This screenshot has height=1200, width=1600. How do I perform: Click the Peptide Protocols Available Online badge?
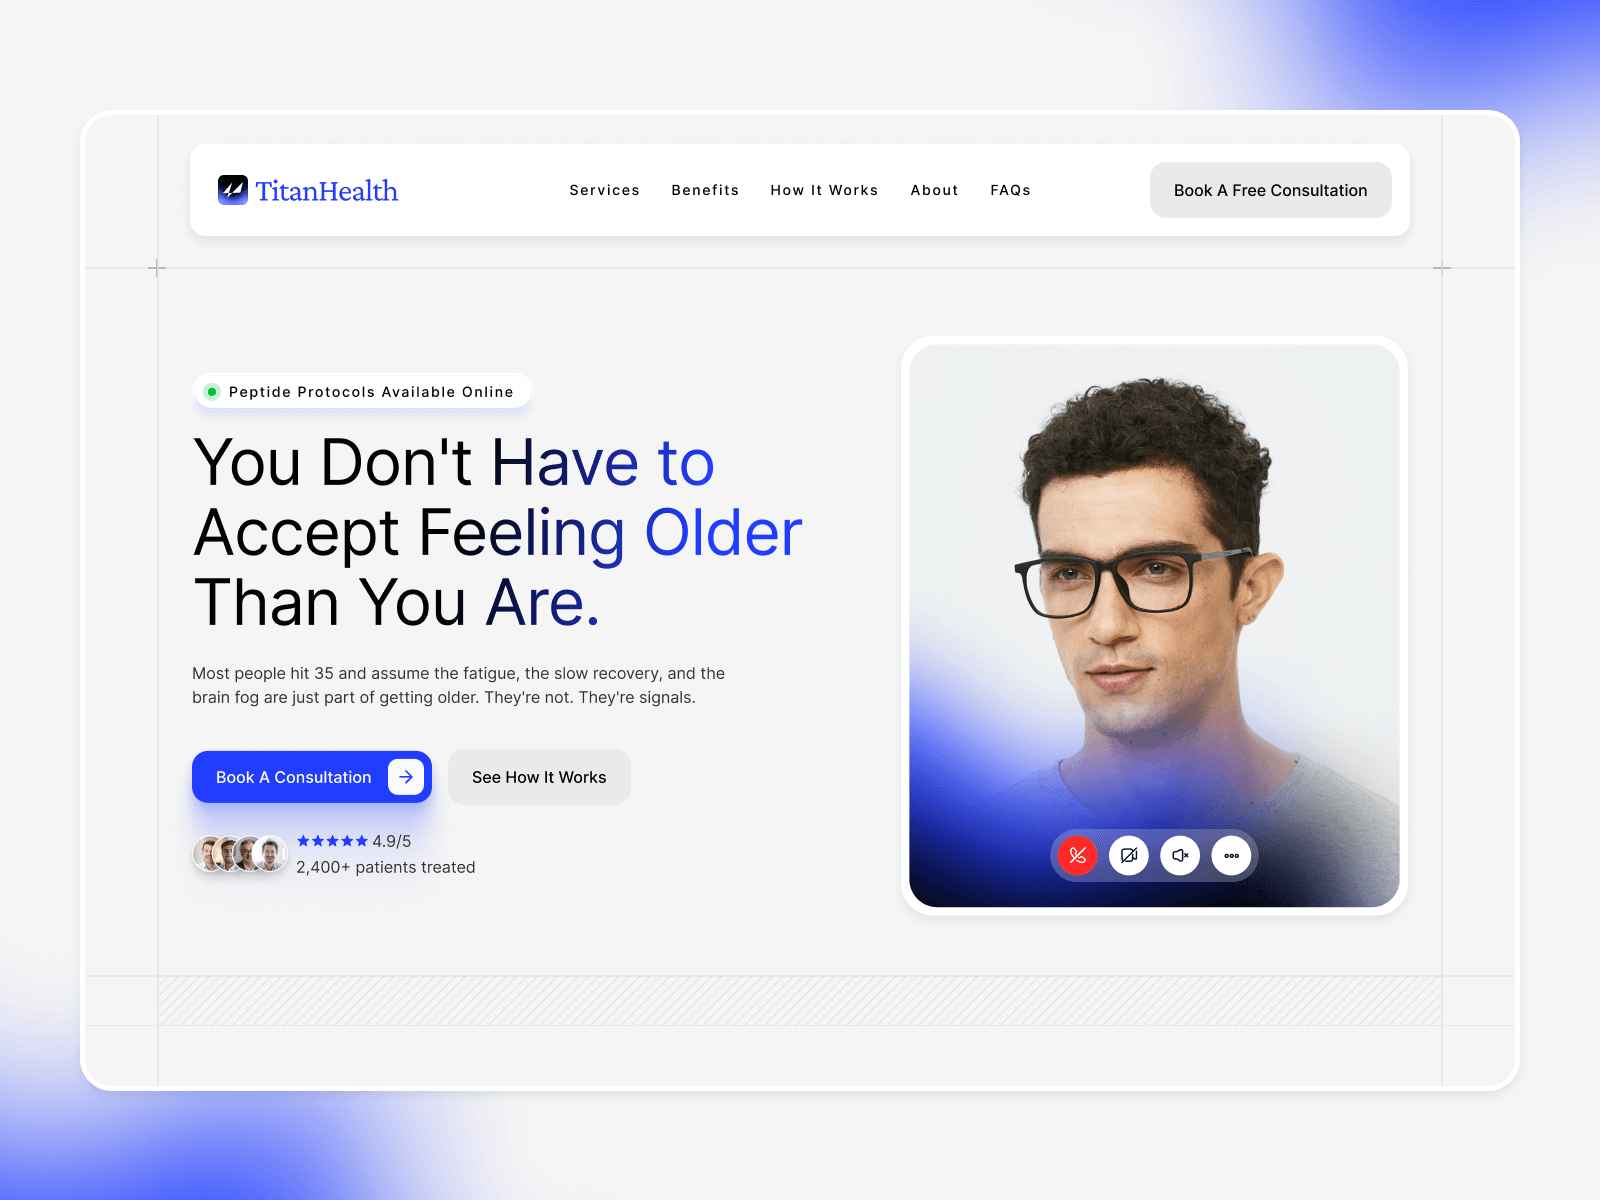pyautogui.click(x=362, y=392)
